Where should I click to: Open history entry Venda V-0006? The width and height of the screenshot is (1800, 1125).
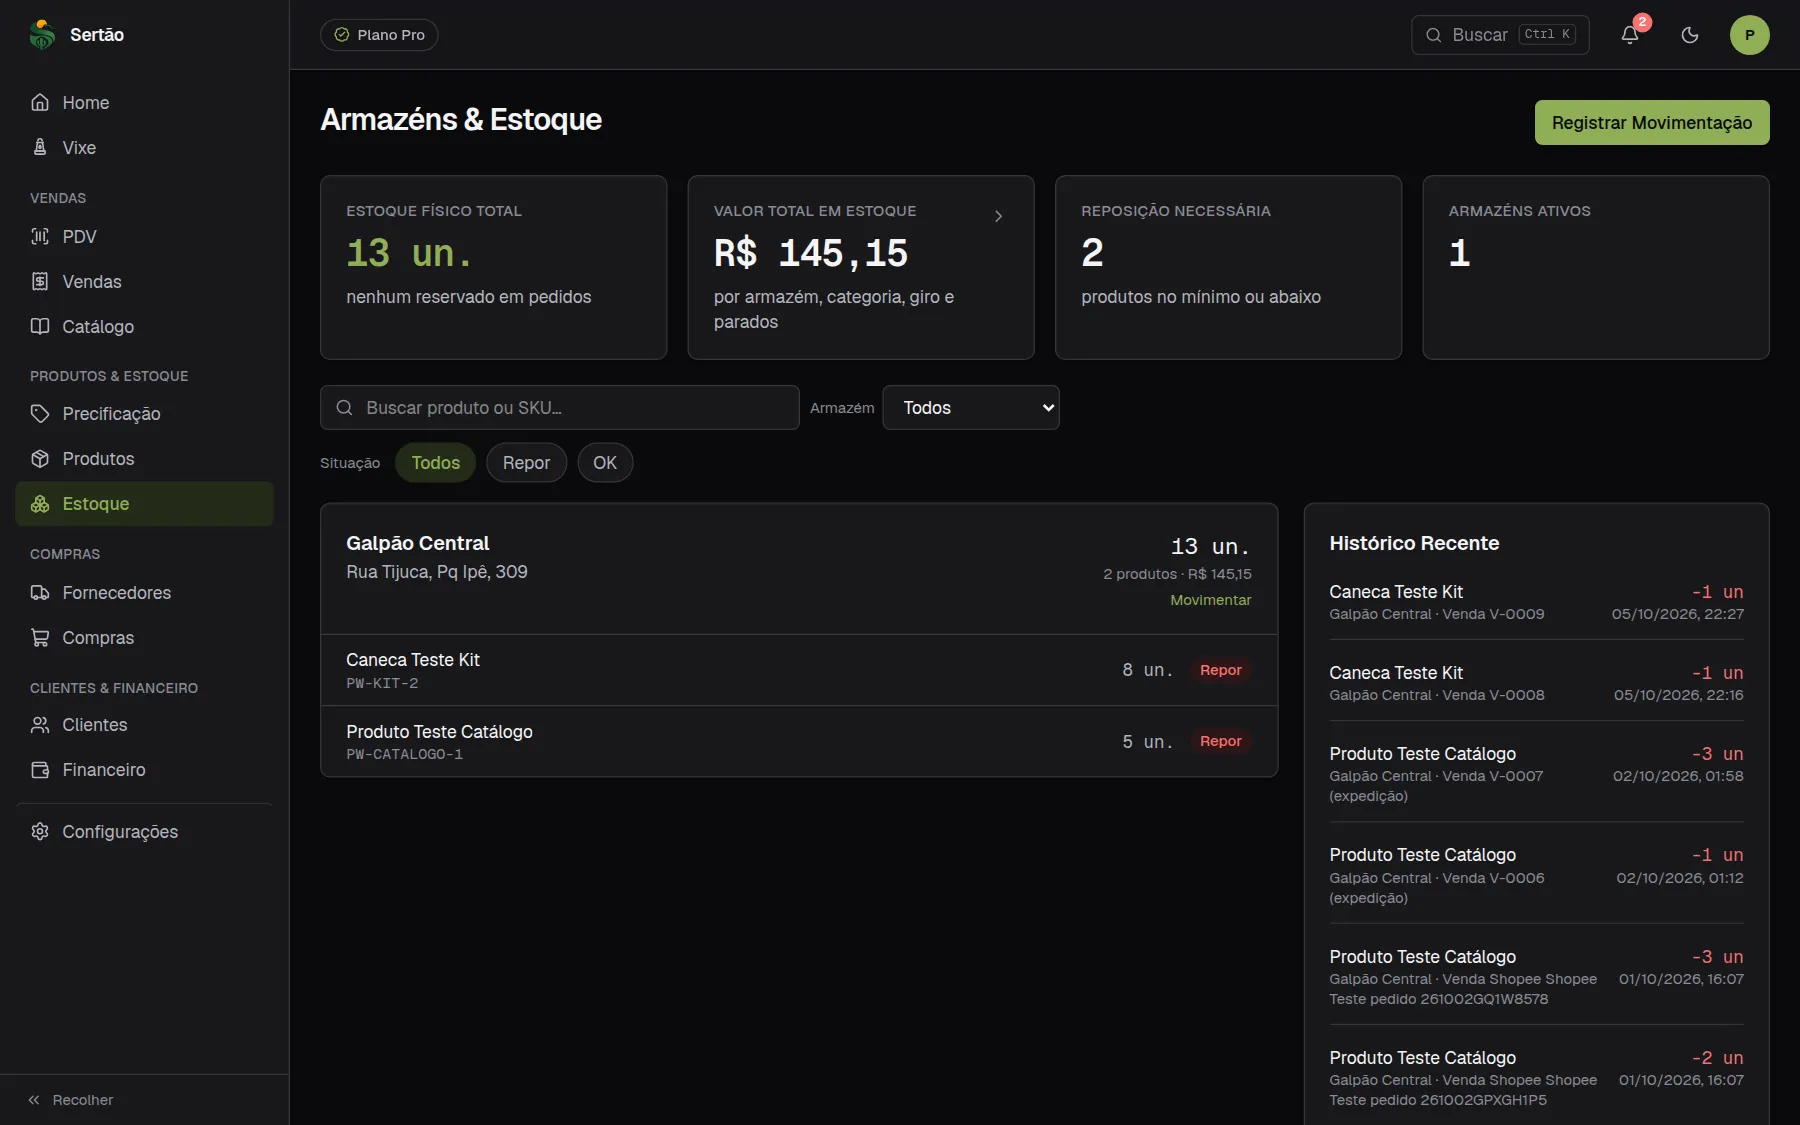click(x=1536, y=876)
